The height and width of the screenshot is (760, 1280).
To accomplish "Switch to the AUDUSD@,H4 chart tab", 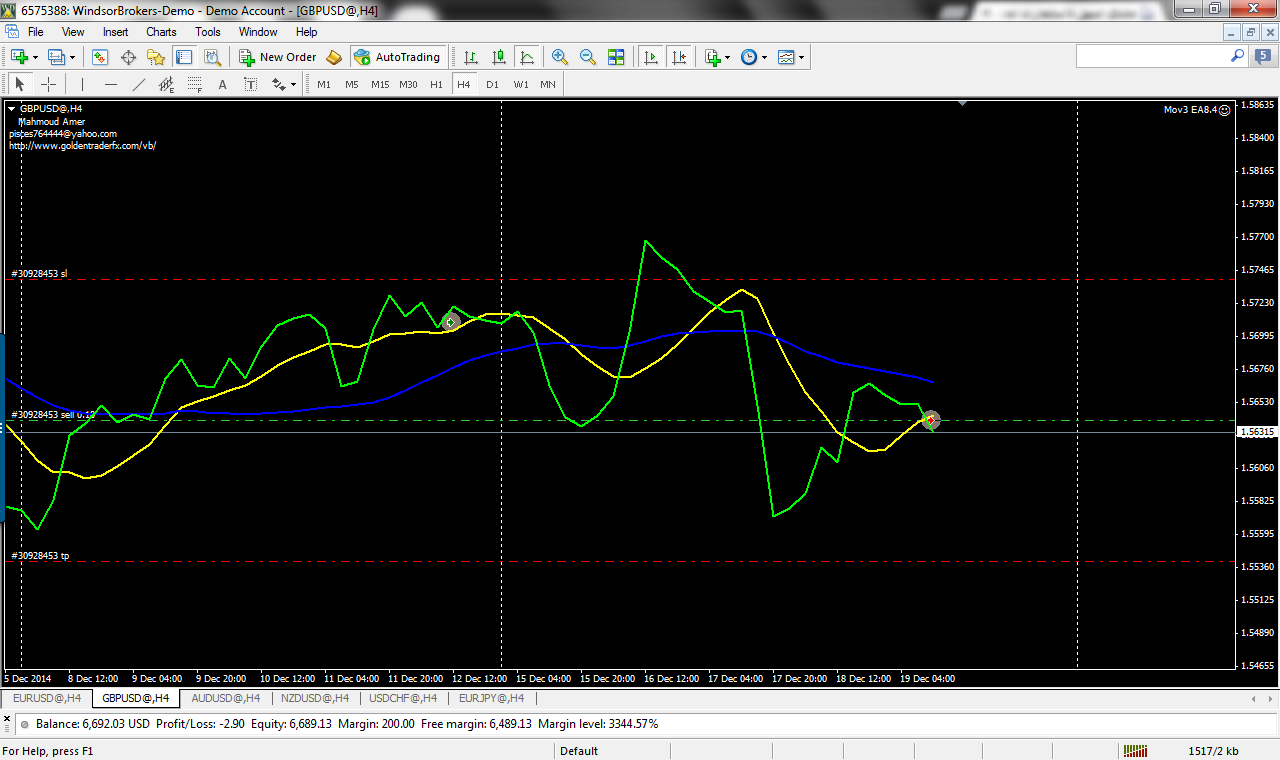I will (225, 698).
